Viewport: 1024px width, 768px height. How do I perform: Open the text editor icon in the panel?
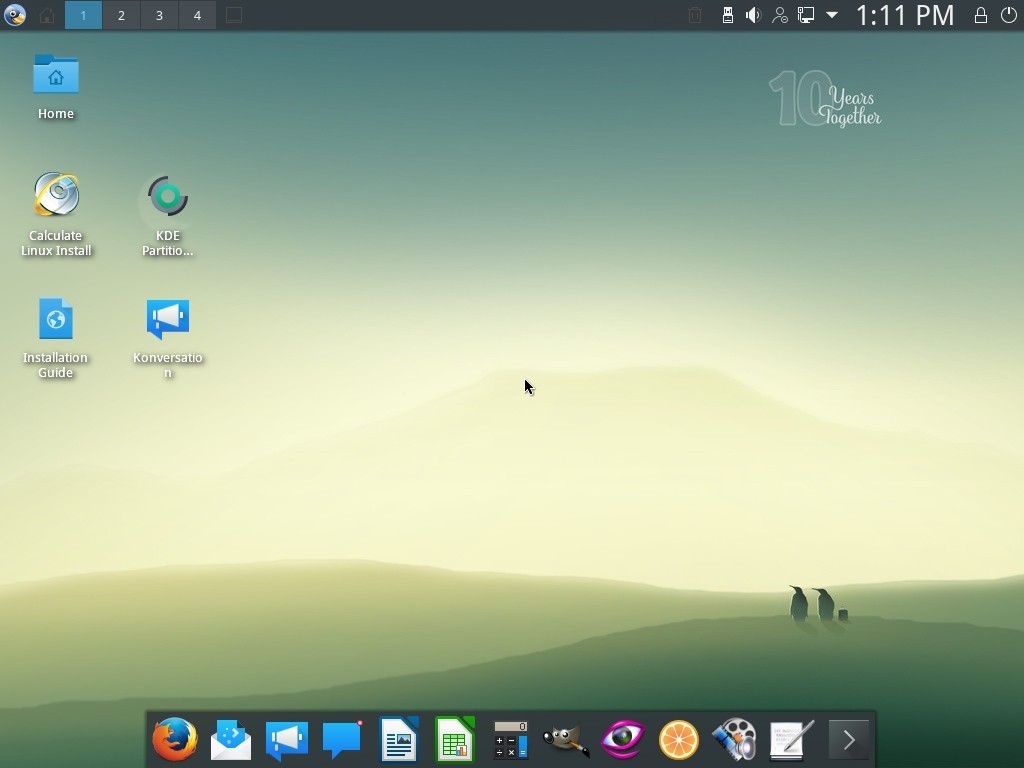(x=791, y=740)
